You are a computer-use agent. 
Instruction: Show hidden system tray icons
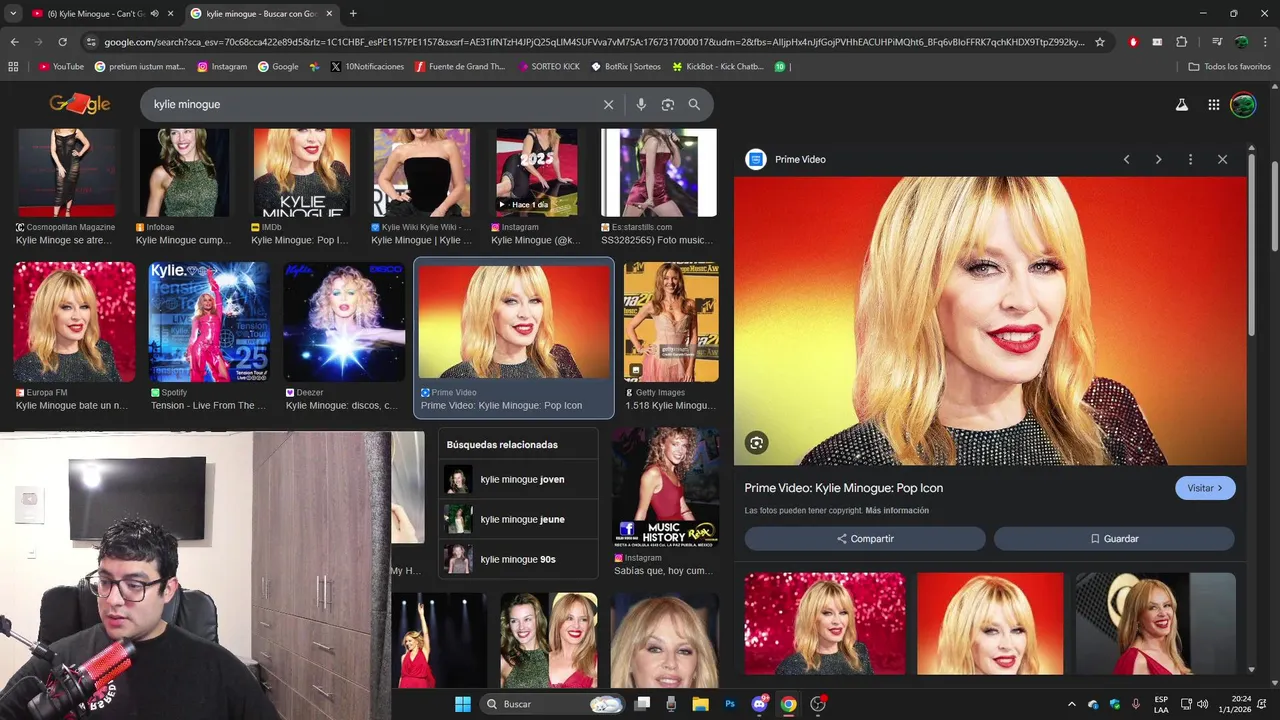pos(1072,704)
